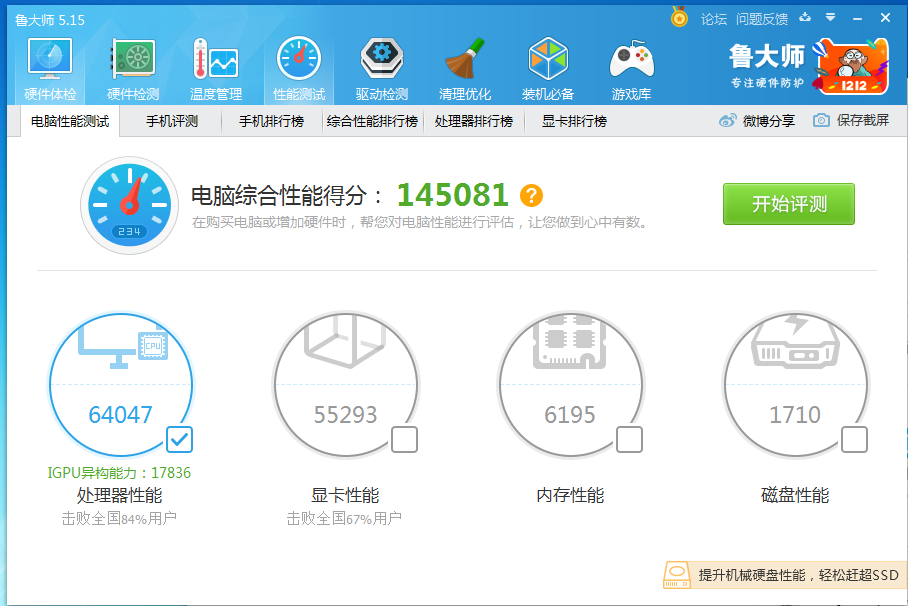Click the orange question mark beside score

tap(531, 196)
